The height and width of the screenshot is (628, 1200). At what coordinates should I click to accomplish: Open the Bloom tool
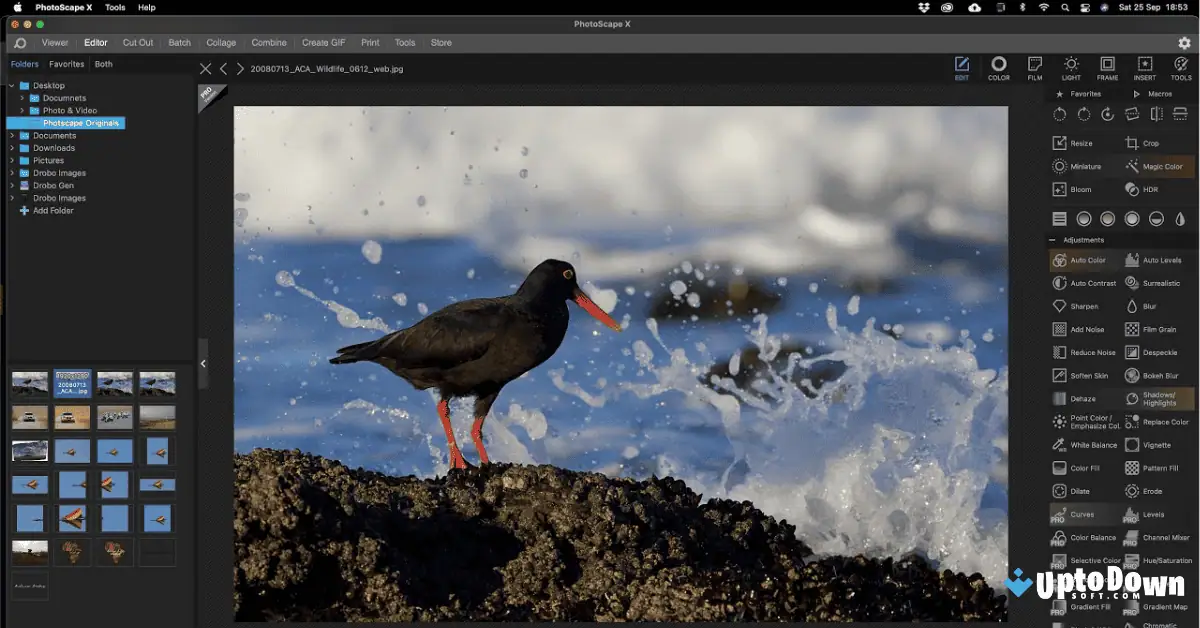pyautogui.click(x=1083, y=189)
